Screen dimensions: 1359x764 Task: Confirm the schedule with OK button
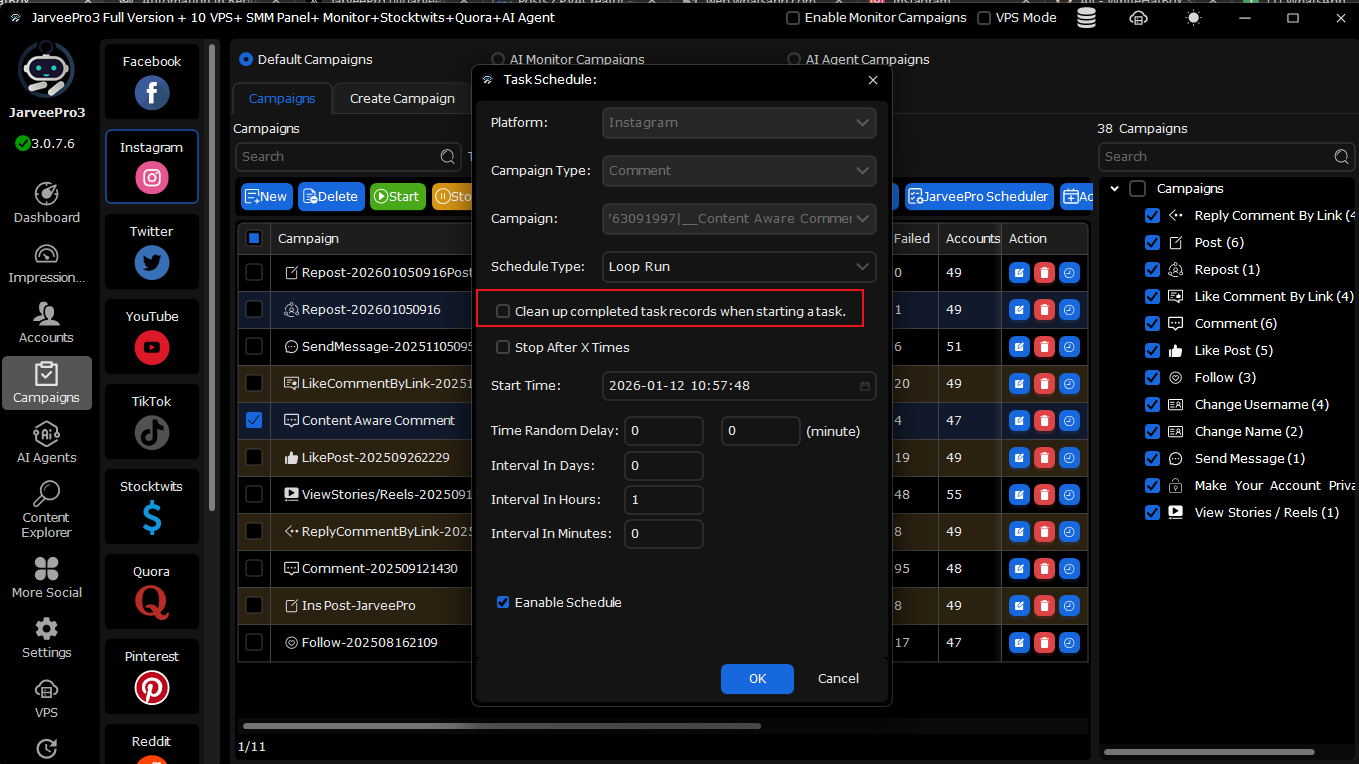click(757, 679)
